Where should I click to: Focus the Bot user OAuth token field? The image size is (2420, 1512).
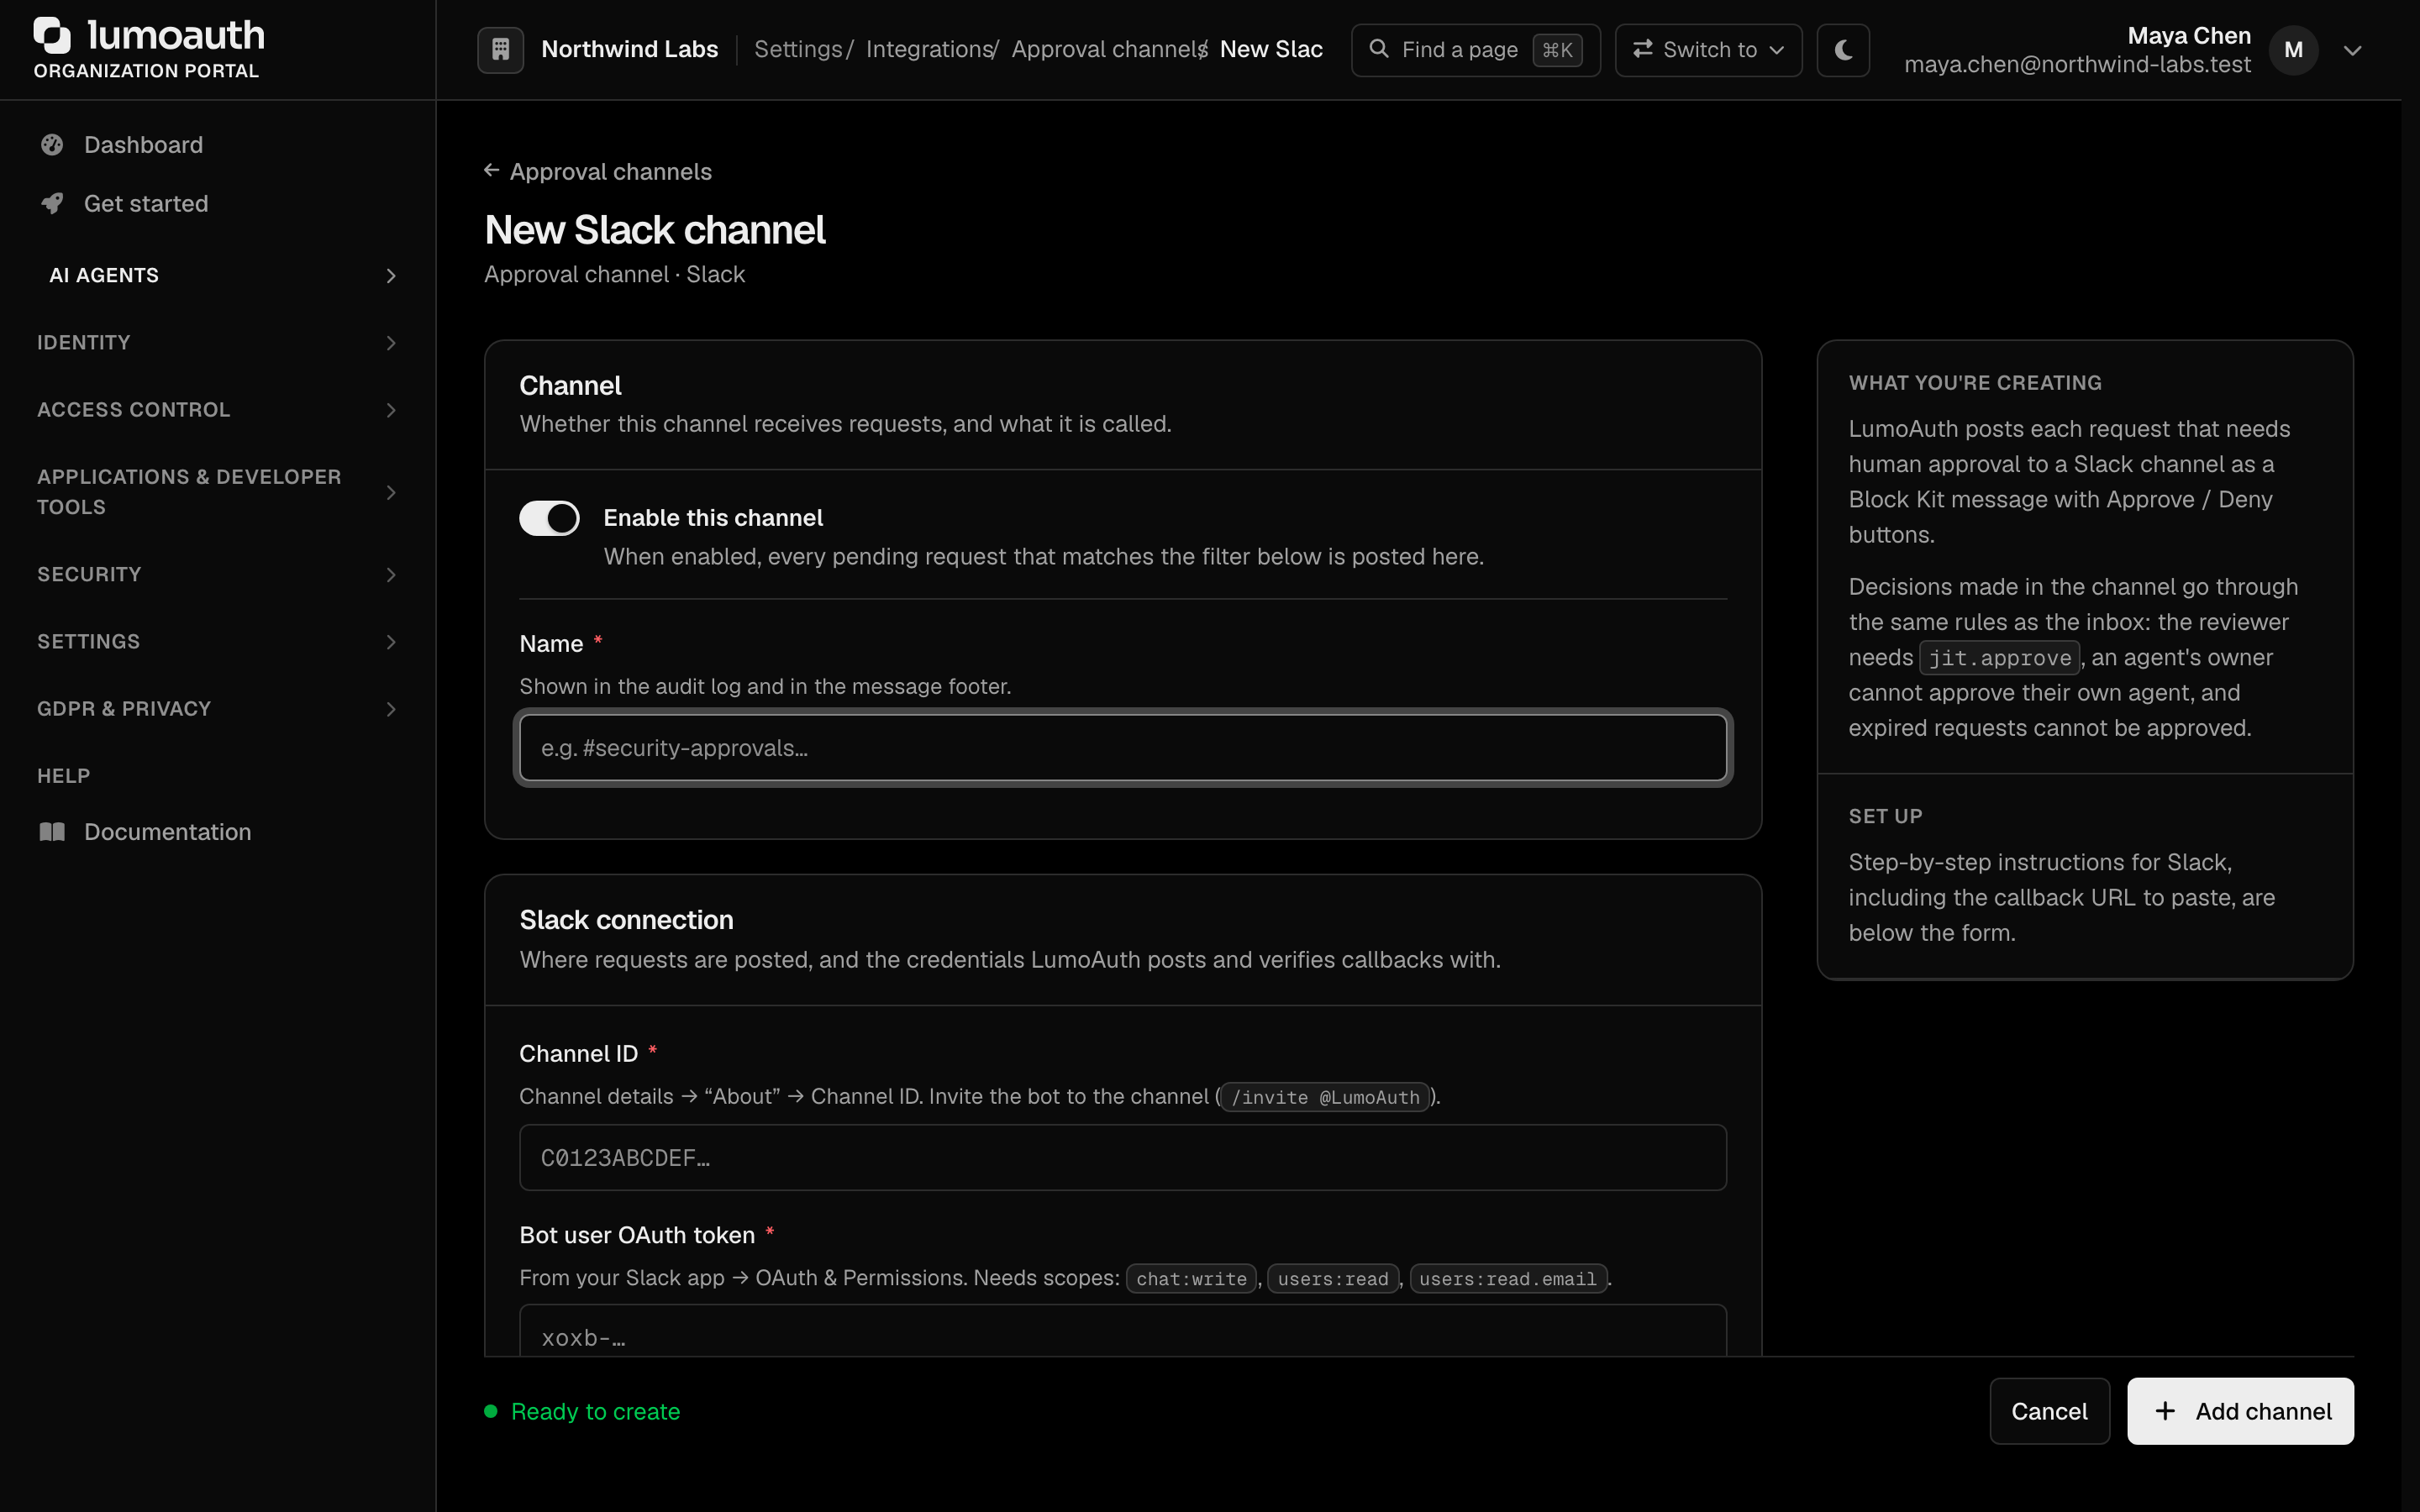[x=1123, y=1331]
